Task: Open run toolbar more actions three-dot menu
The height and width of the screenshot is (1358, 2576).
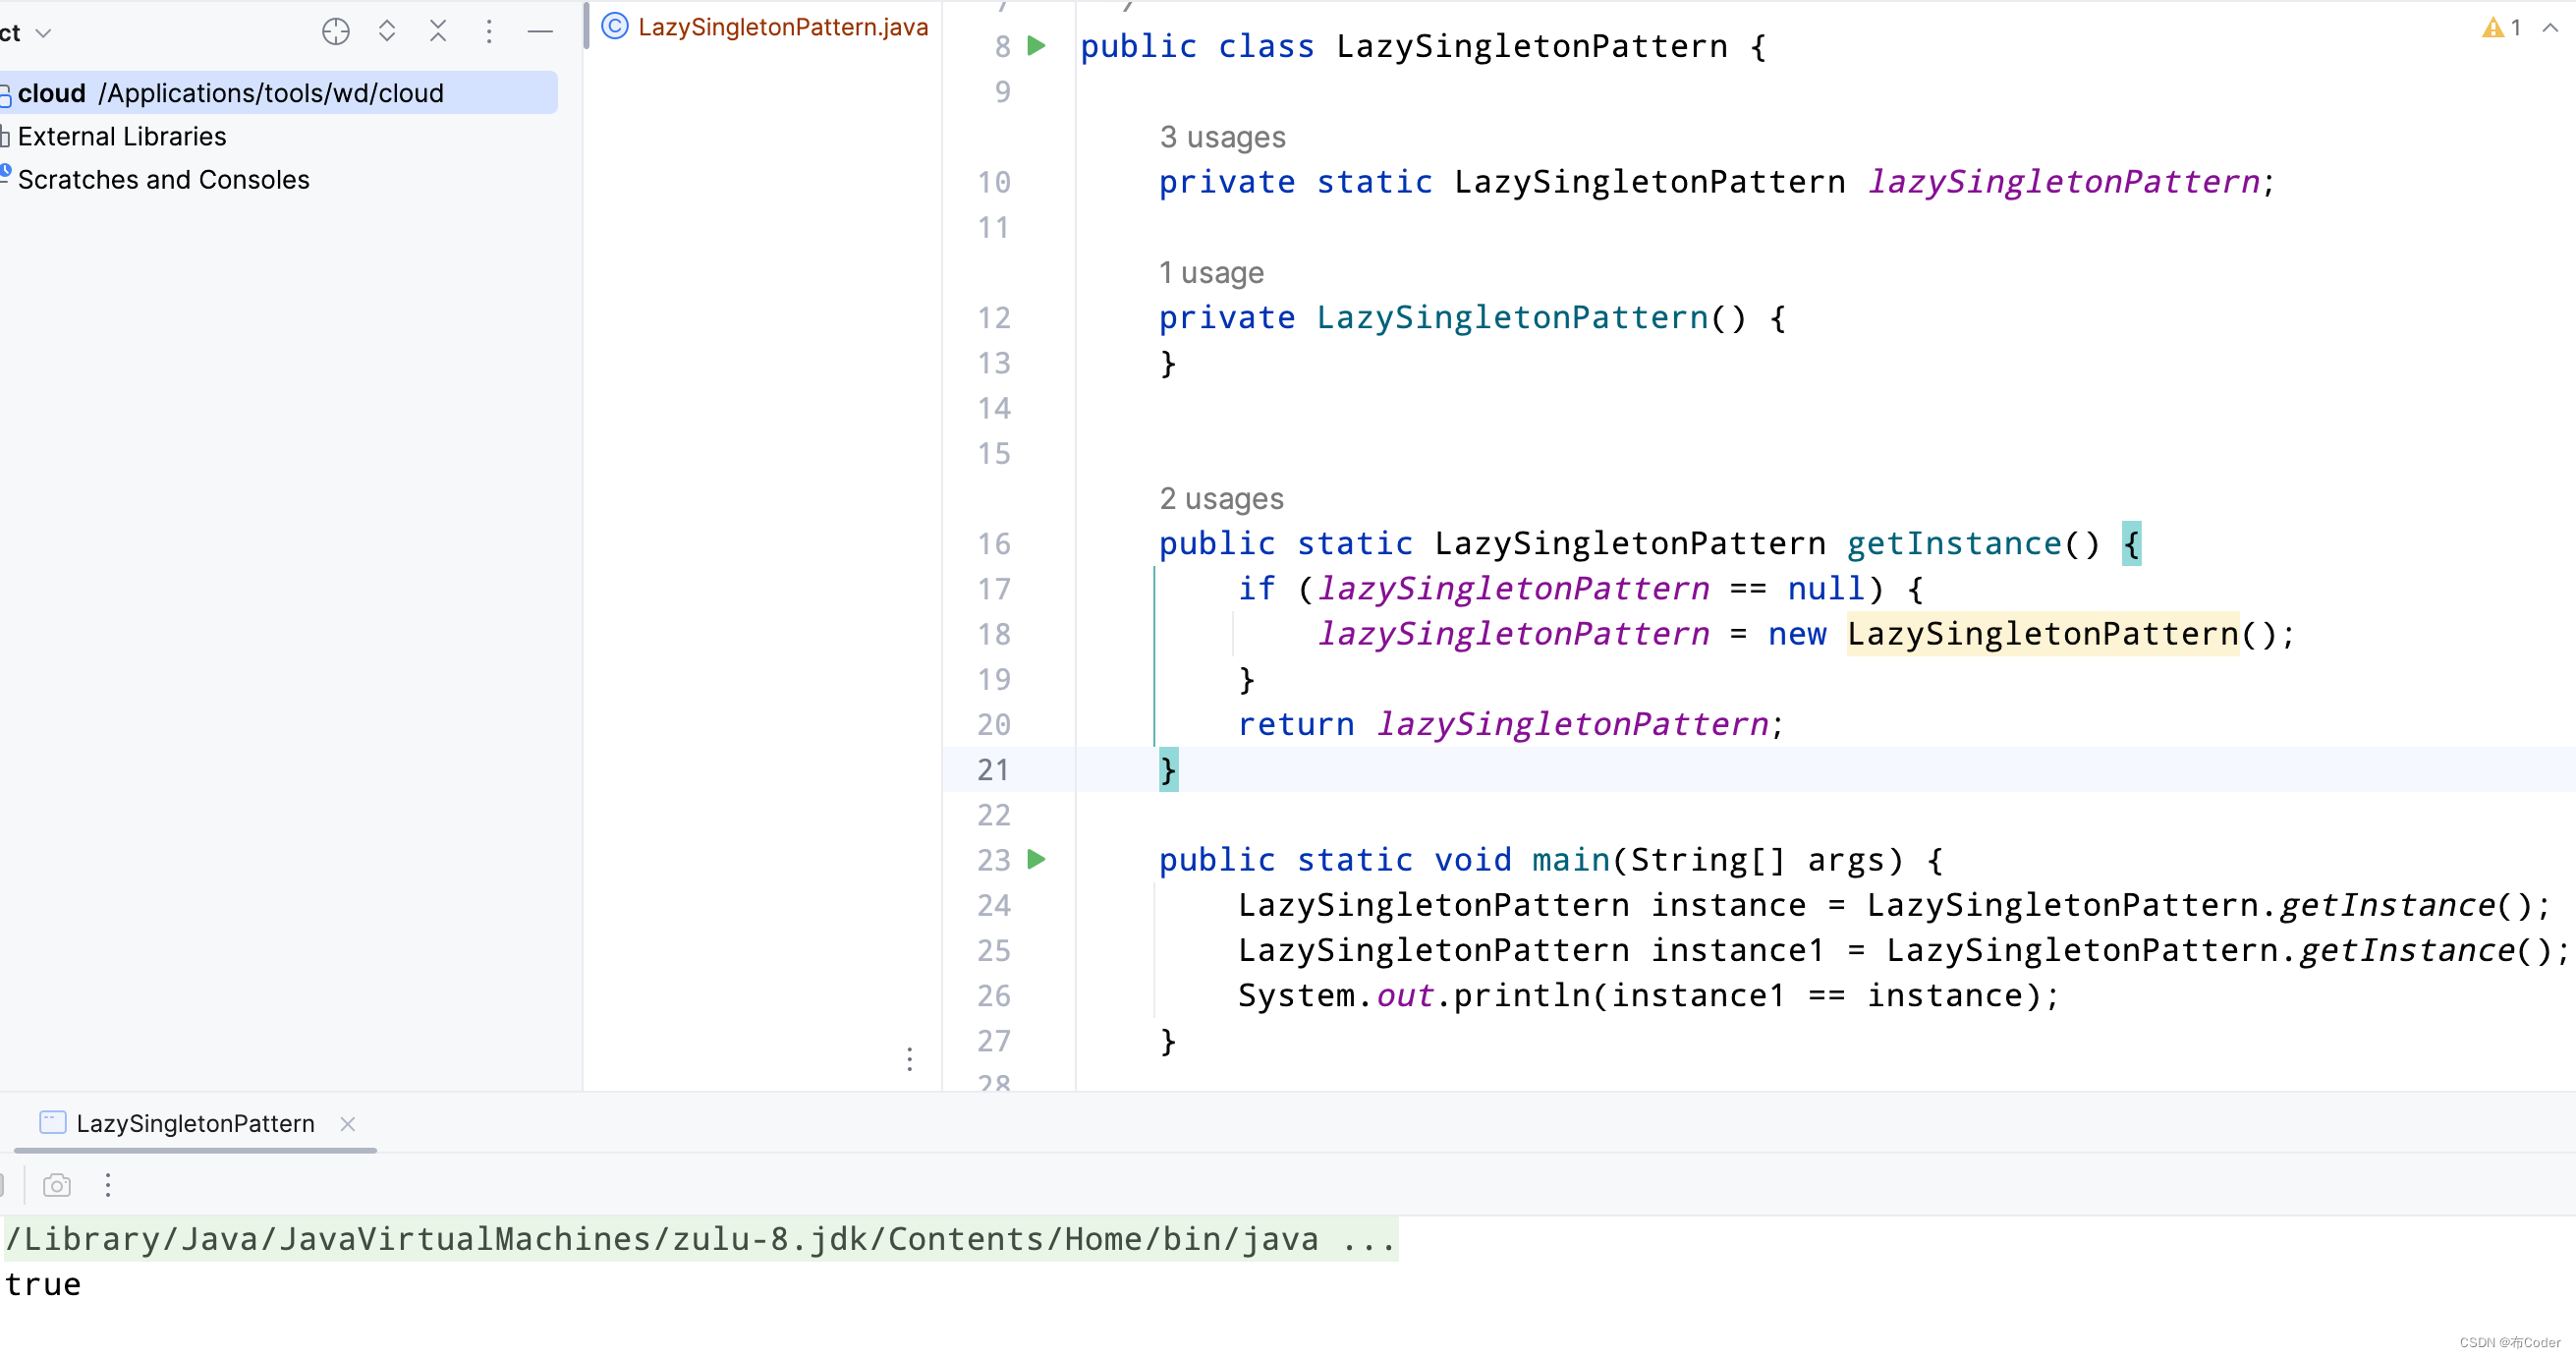Action: [108, 1185]
